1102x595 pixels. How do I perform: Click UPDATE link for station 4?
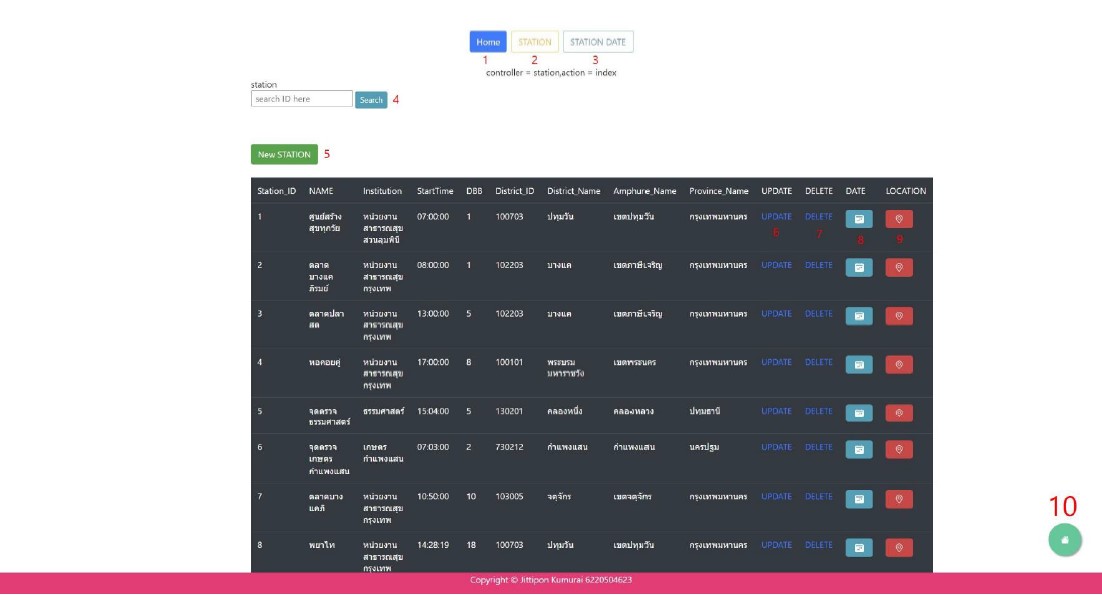(776, 362)
